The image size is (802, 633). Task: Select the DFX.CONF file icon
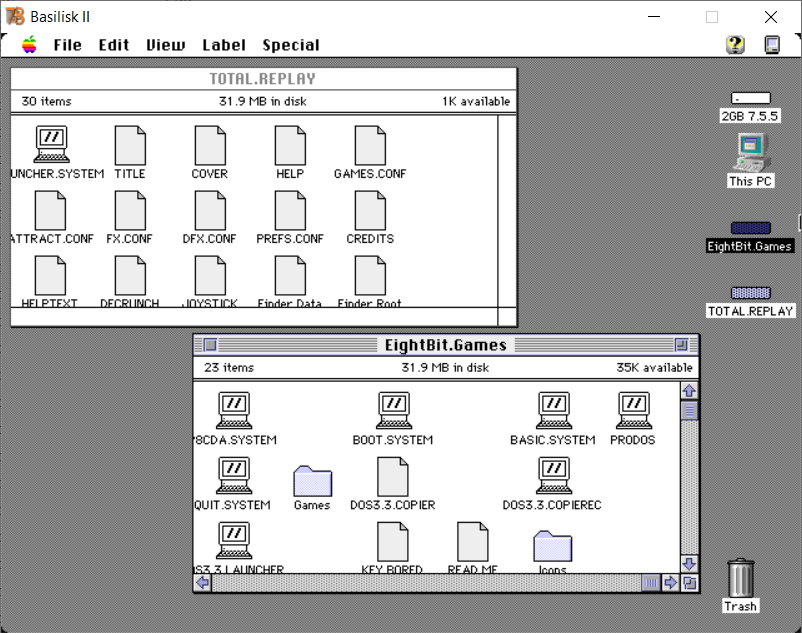210,210
